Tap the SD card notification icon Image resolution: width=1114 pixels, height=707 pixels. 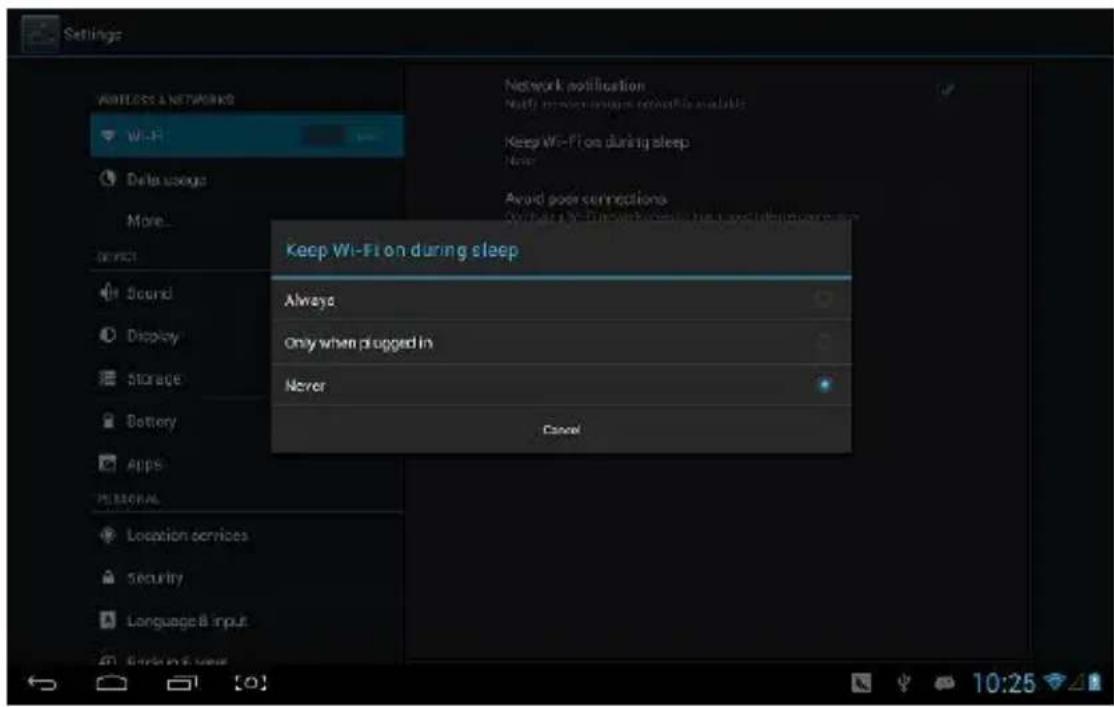tap(861, 684)
